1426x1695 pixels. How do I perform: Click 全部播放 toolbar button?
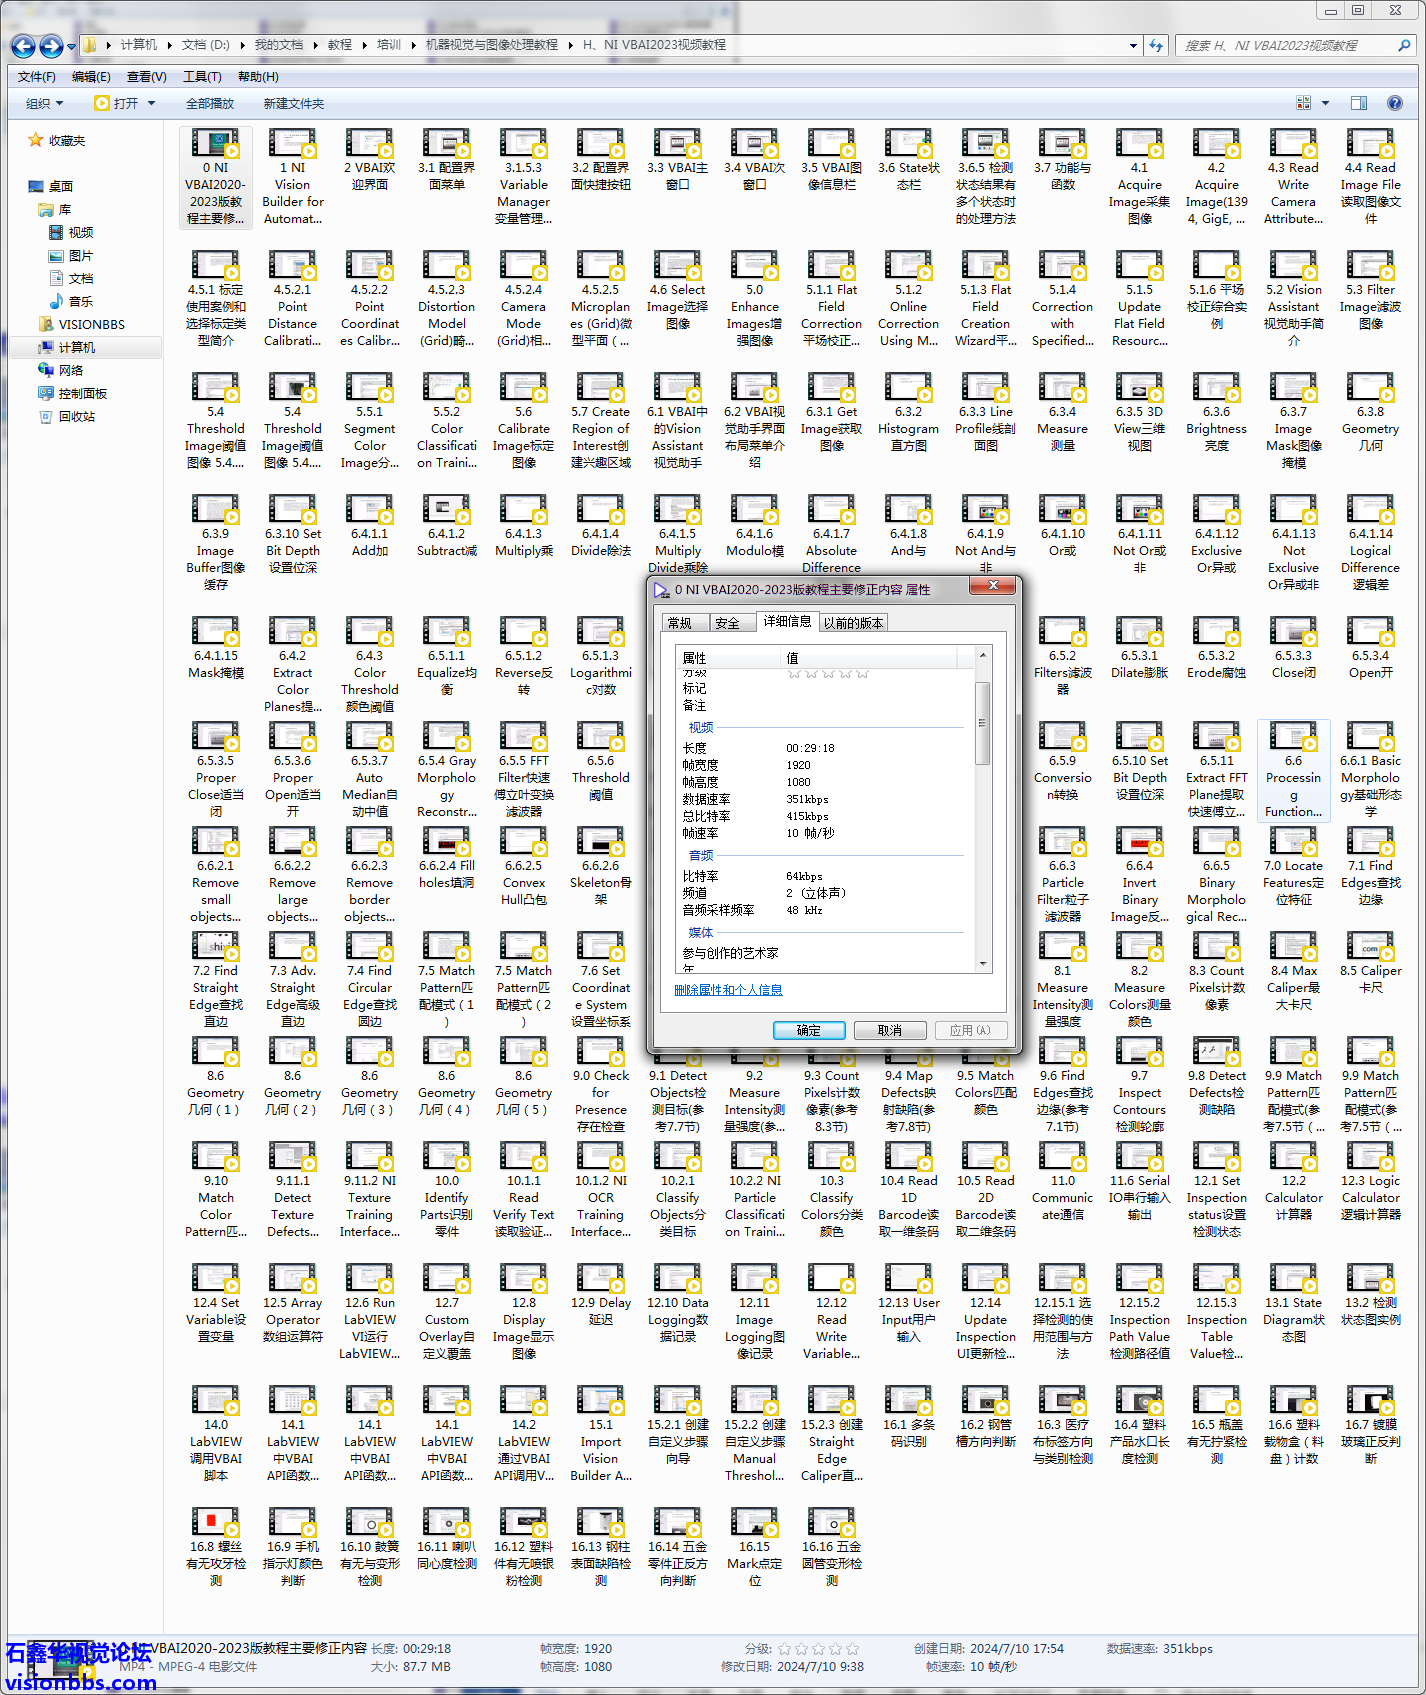[x=210, y=103]
